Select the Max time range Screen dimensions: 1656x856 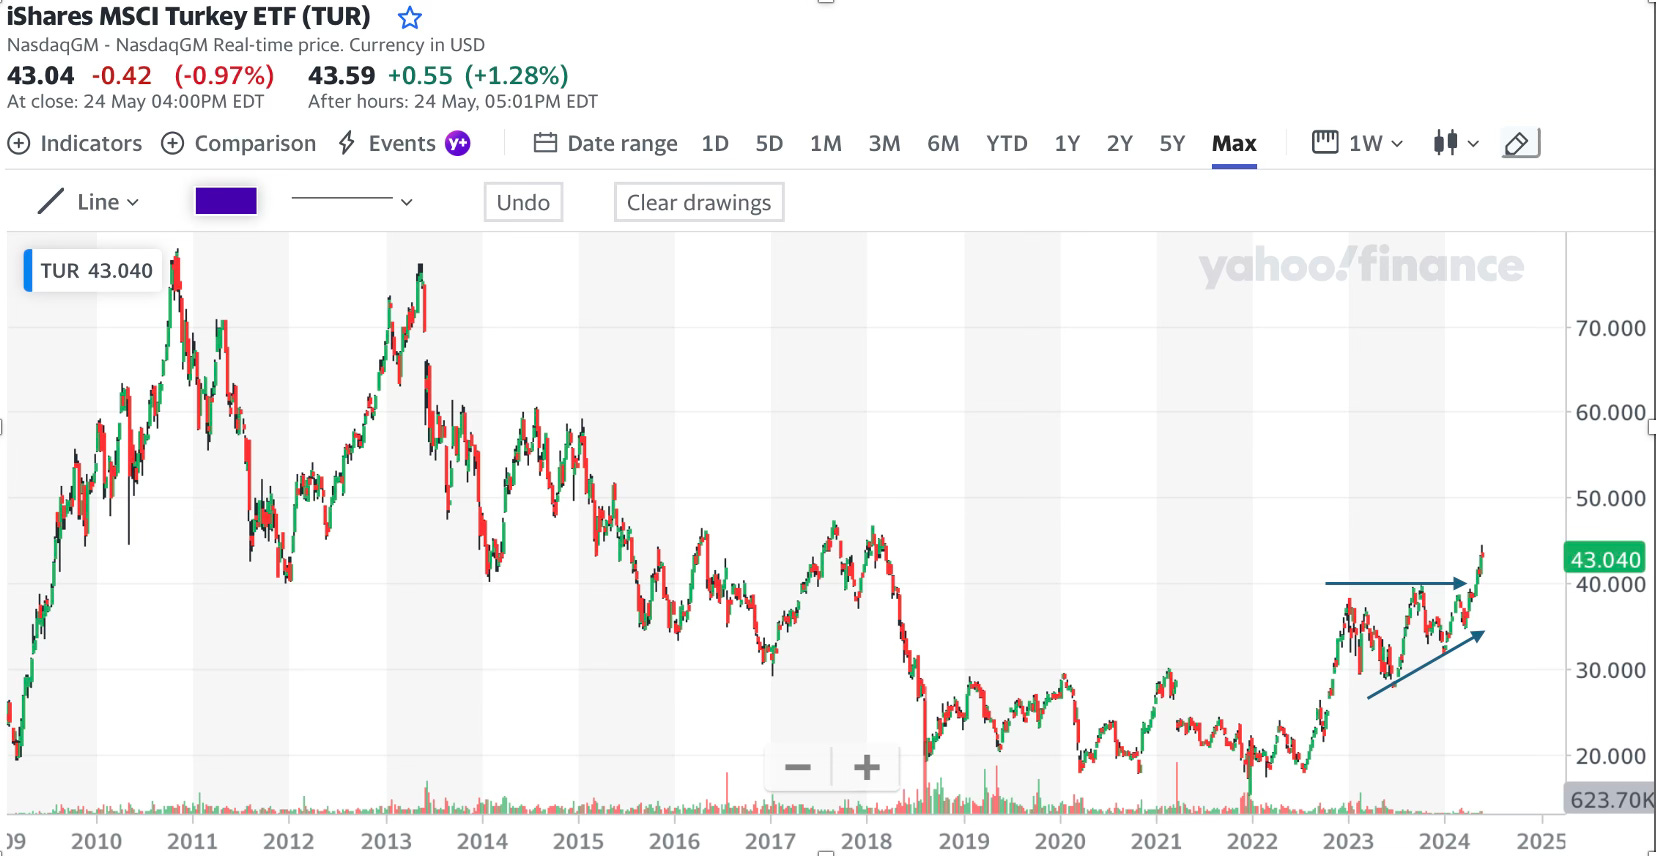click(1234, 143)
